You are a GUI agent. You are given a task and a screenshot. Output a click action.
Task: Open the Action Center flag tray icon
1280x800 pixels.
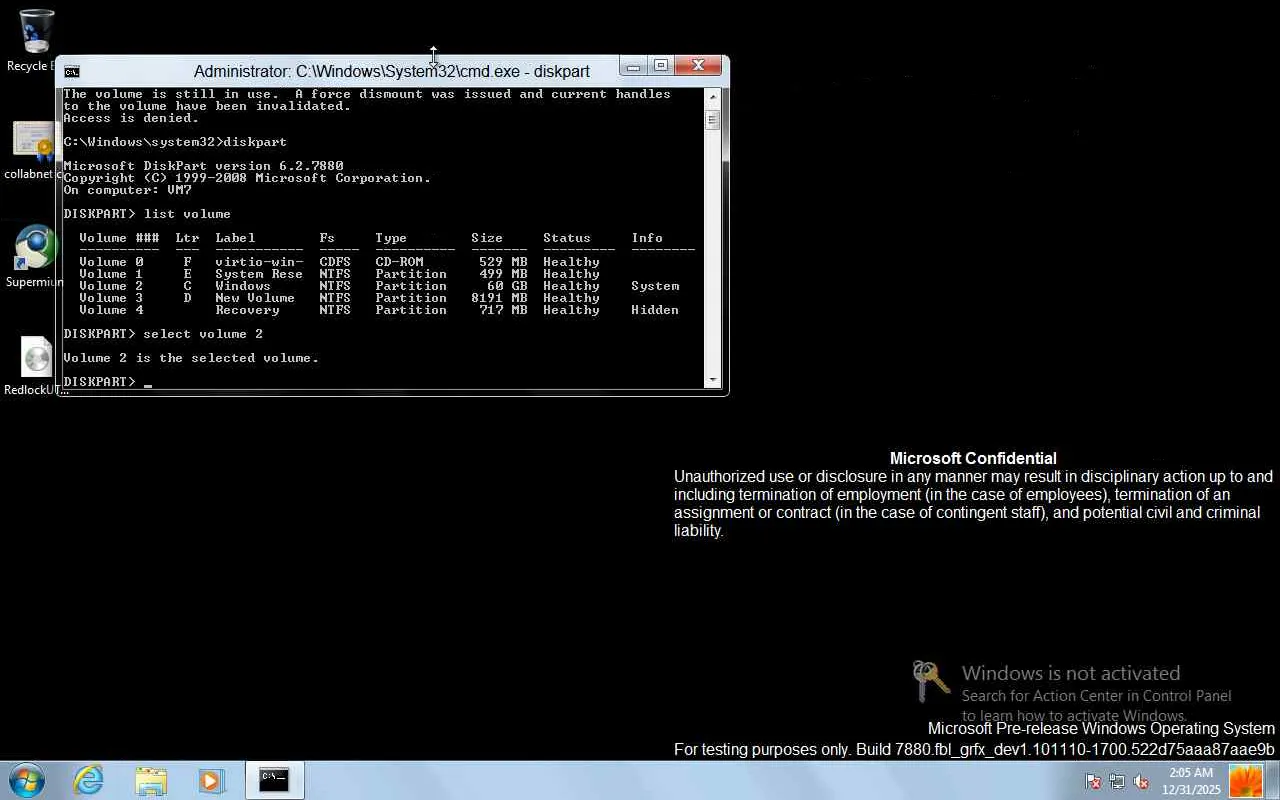1093,781
